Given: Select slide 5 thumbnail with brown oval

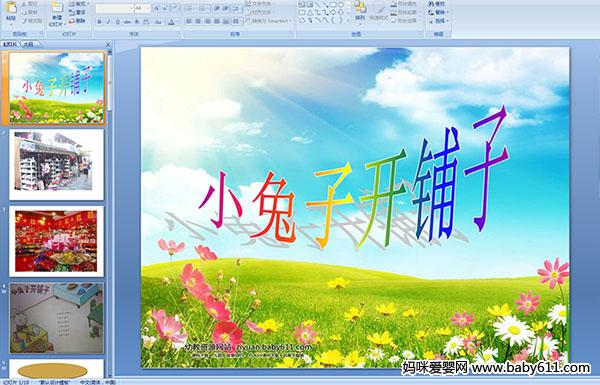Looking at the screenshot, I should click(x=57, y=368).
